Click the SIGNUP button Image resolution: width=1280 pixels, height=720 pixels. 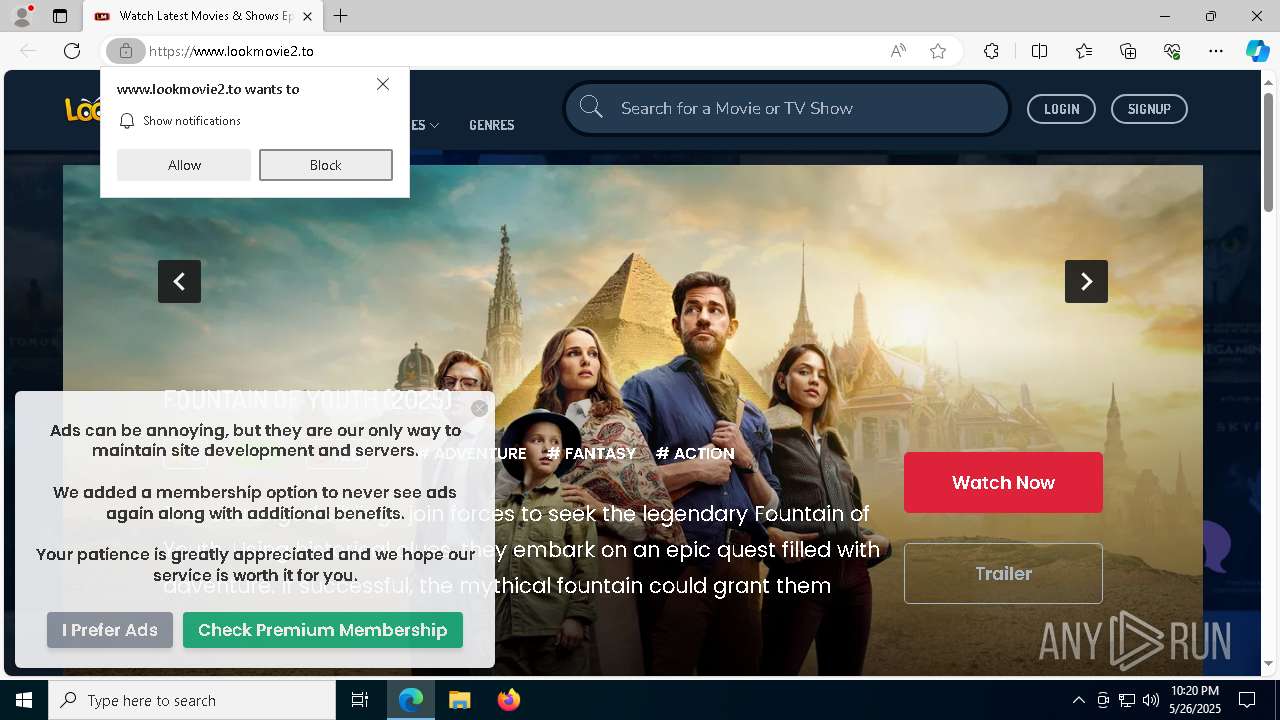[x=1149, y=109]
